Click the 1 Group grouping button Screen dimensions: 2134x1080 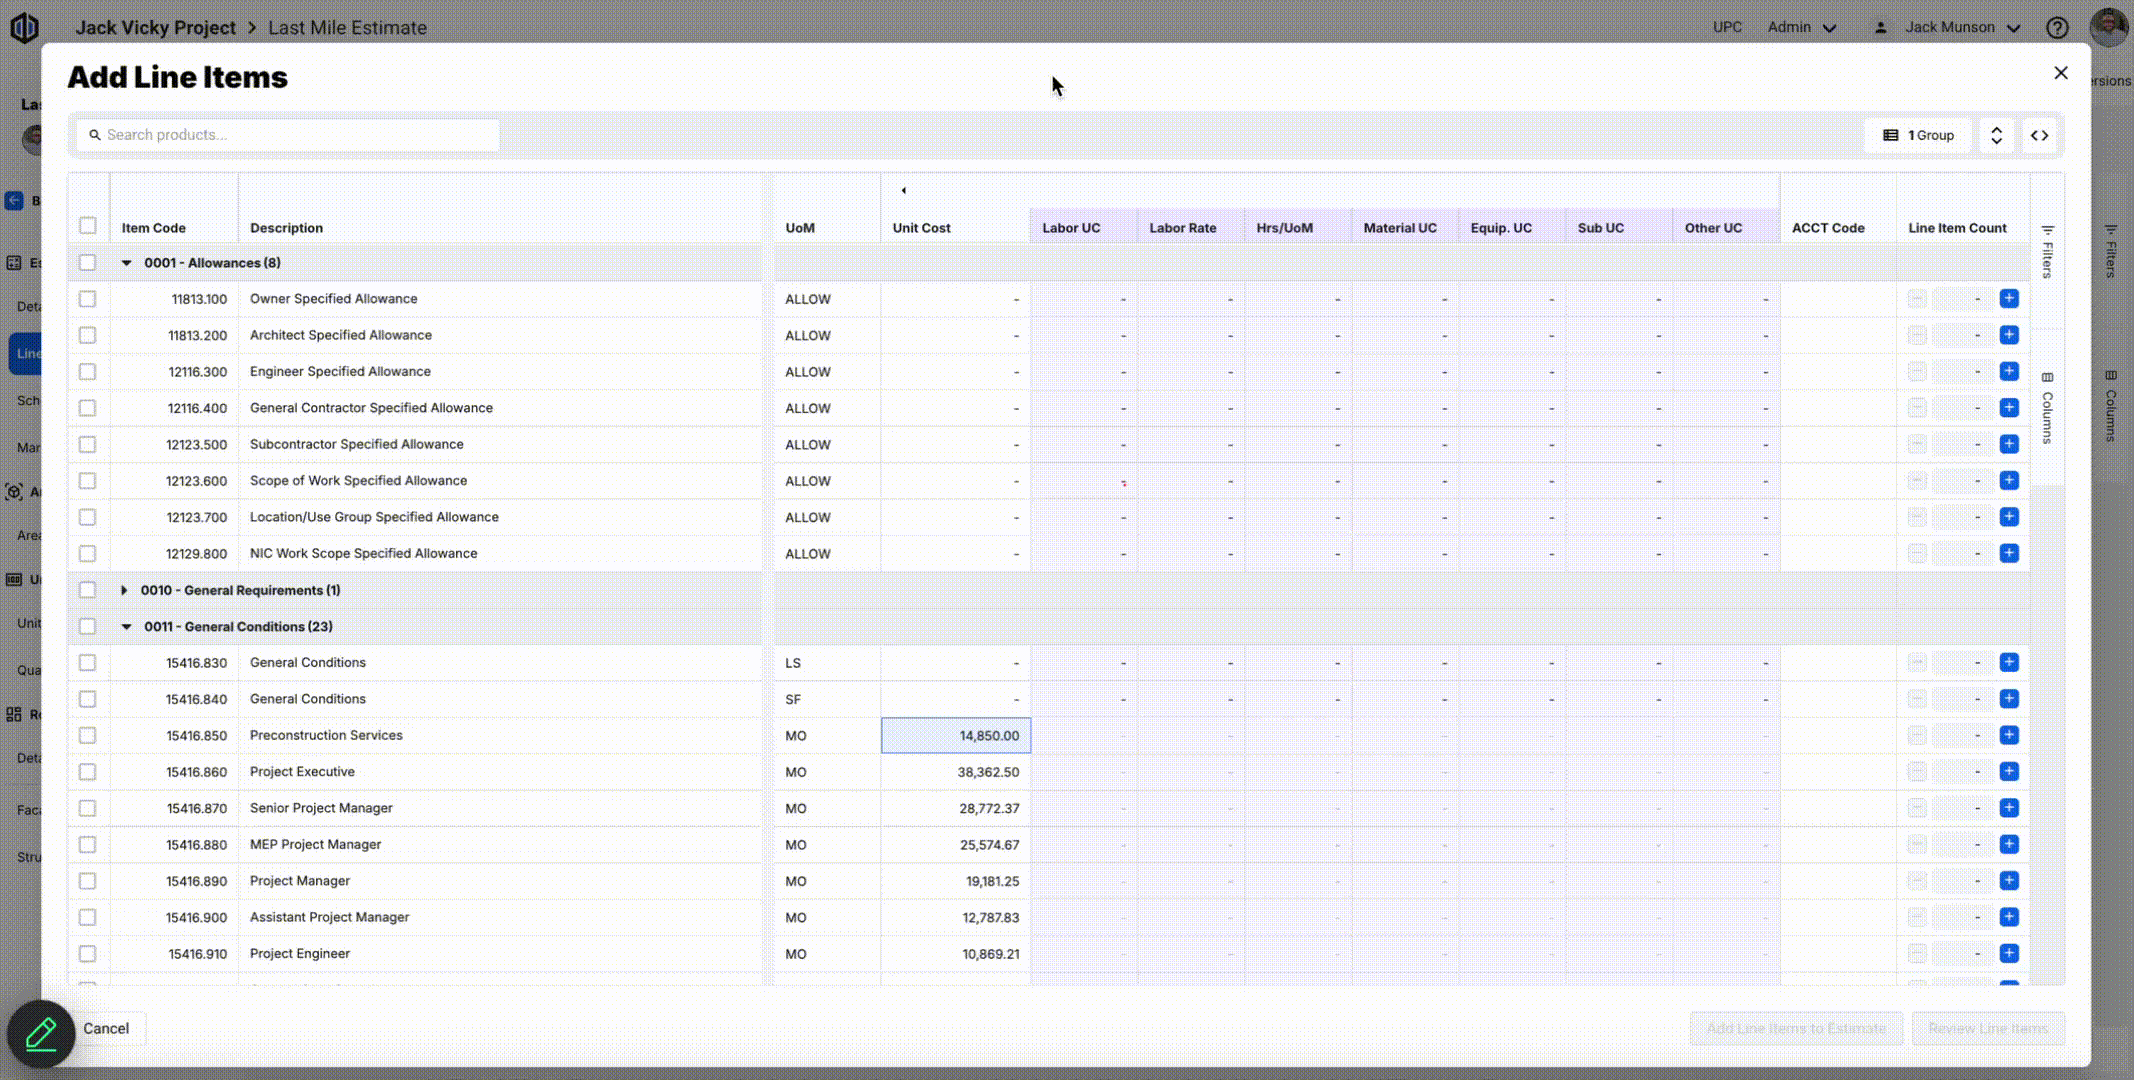pos(1918,135)
